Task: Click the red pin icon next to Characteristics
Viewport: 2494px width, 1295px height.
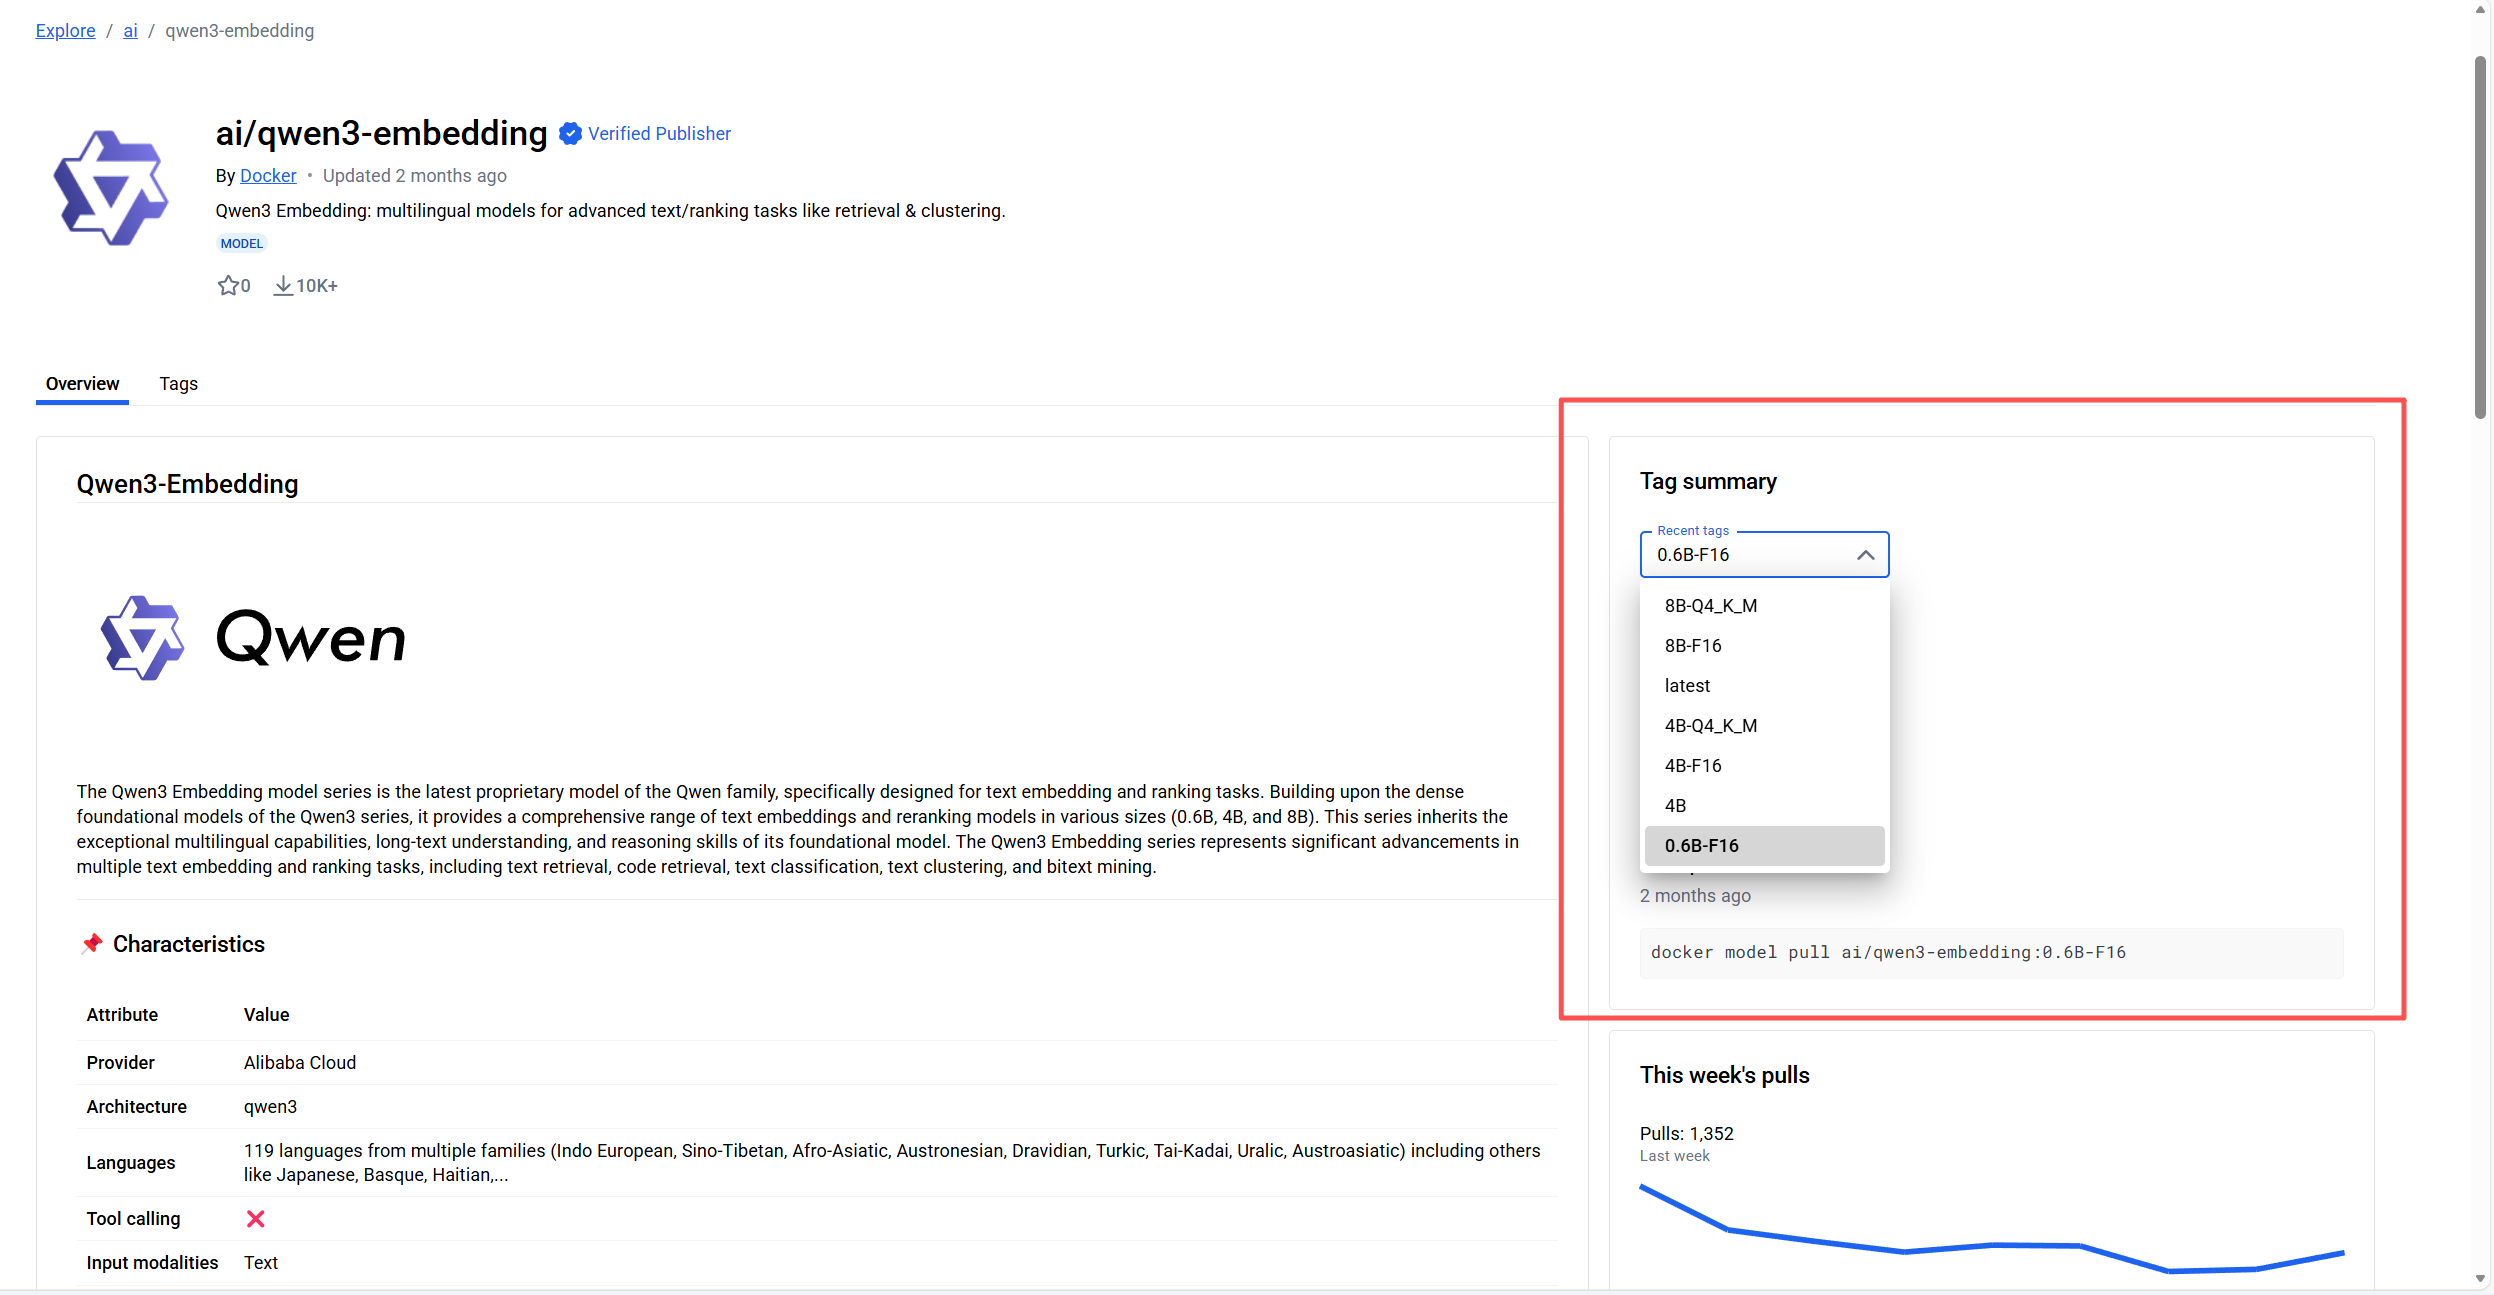Action: pos(92,944)
